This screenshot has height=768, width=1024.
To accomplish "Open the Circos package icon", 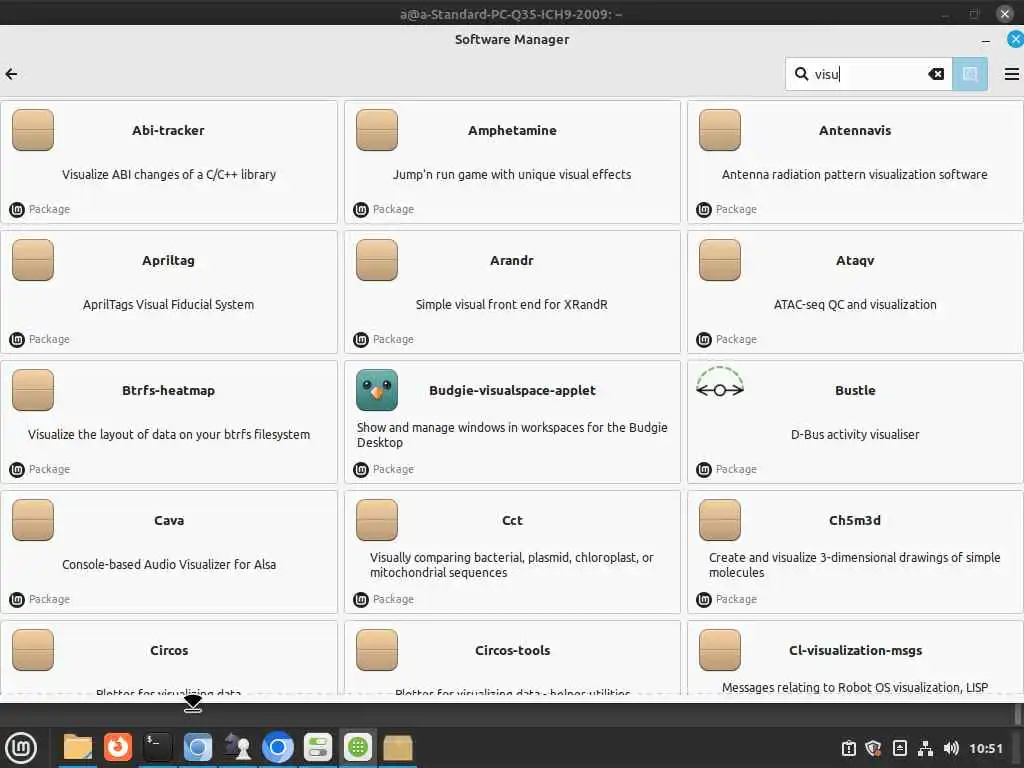I will pos(33,650).
